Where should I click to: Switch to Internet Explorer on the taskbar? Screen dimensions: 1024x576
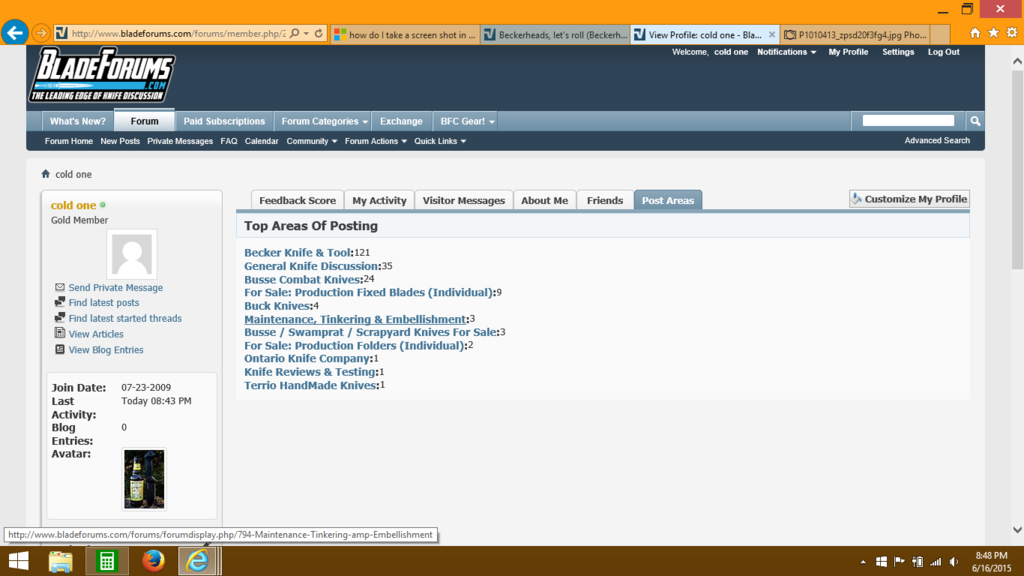(x=198, y=561)
